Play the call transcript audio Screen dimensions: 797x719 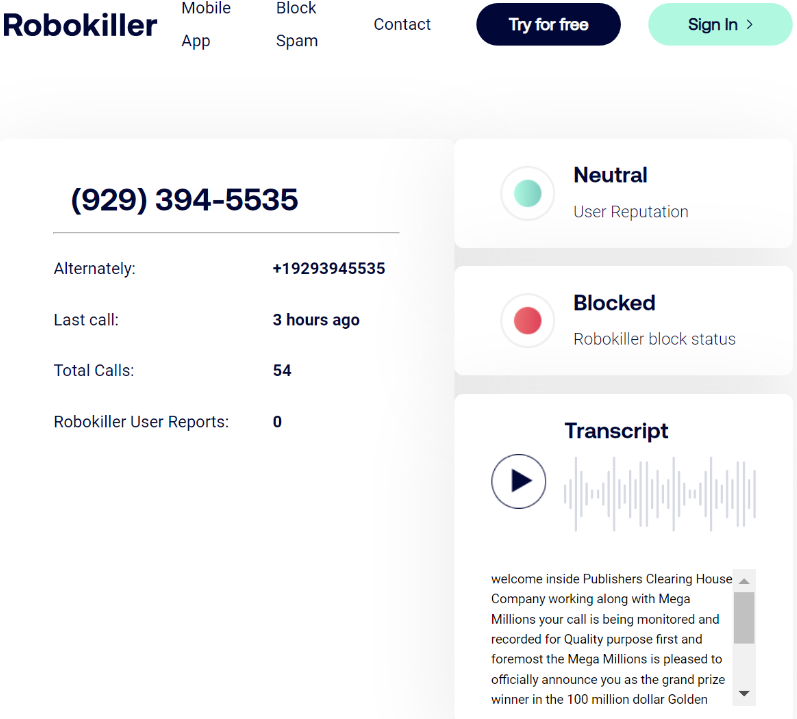(x=518, y=481)
